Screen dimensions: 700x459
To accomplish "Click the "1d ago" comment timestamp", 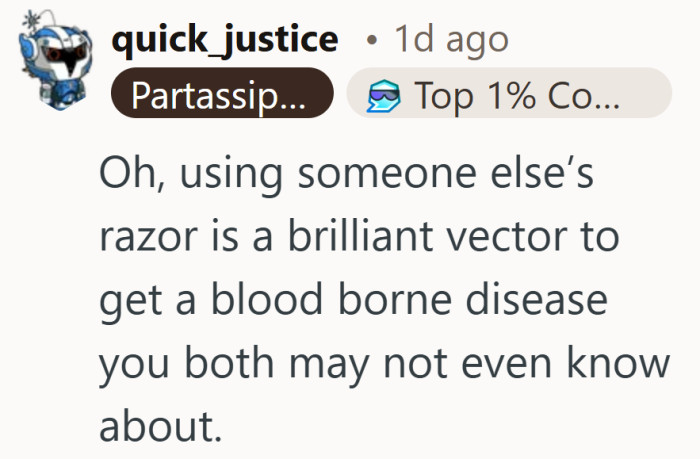I will click(x=451, y=40).
